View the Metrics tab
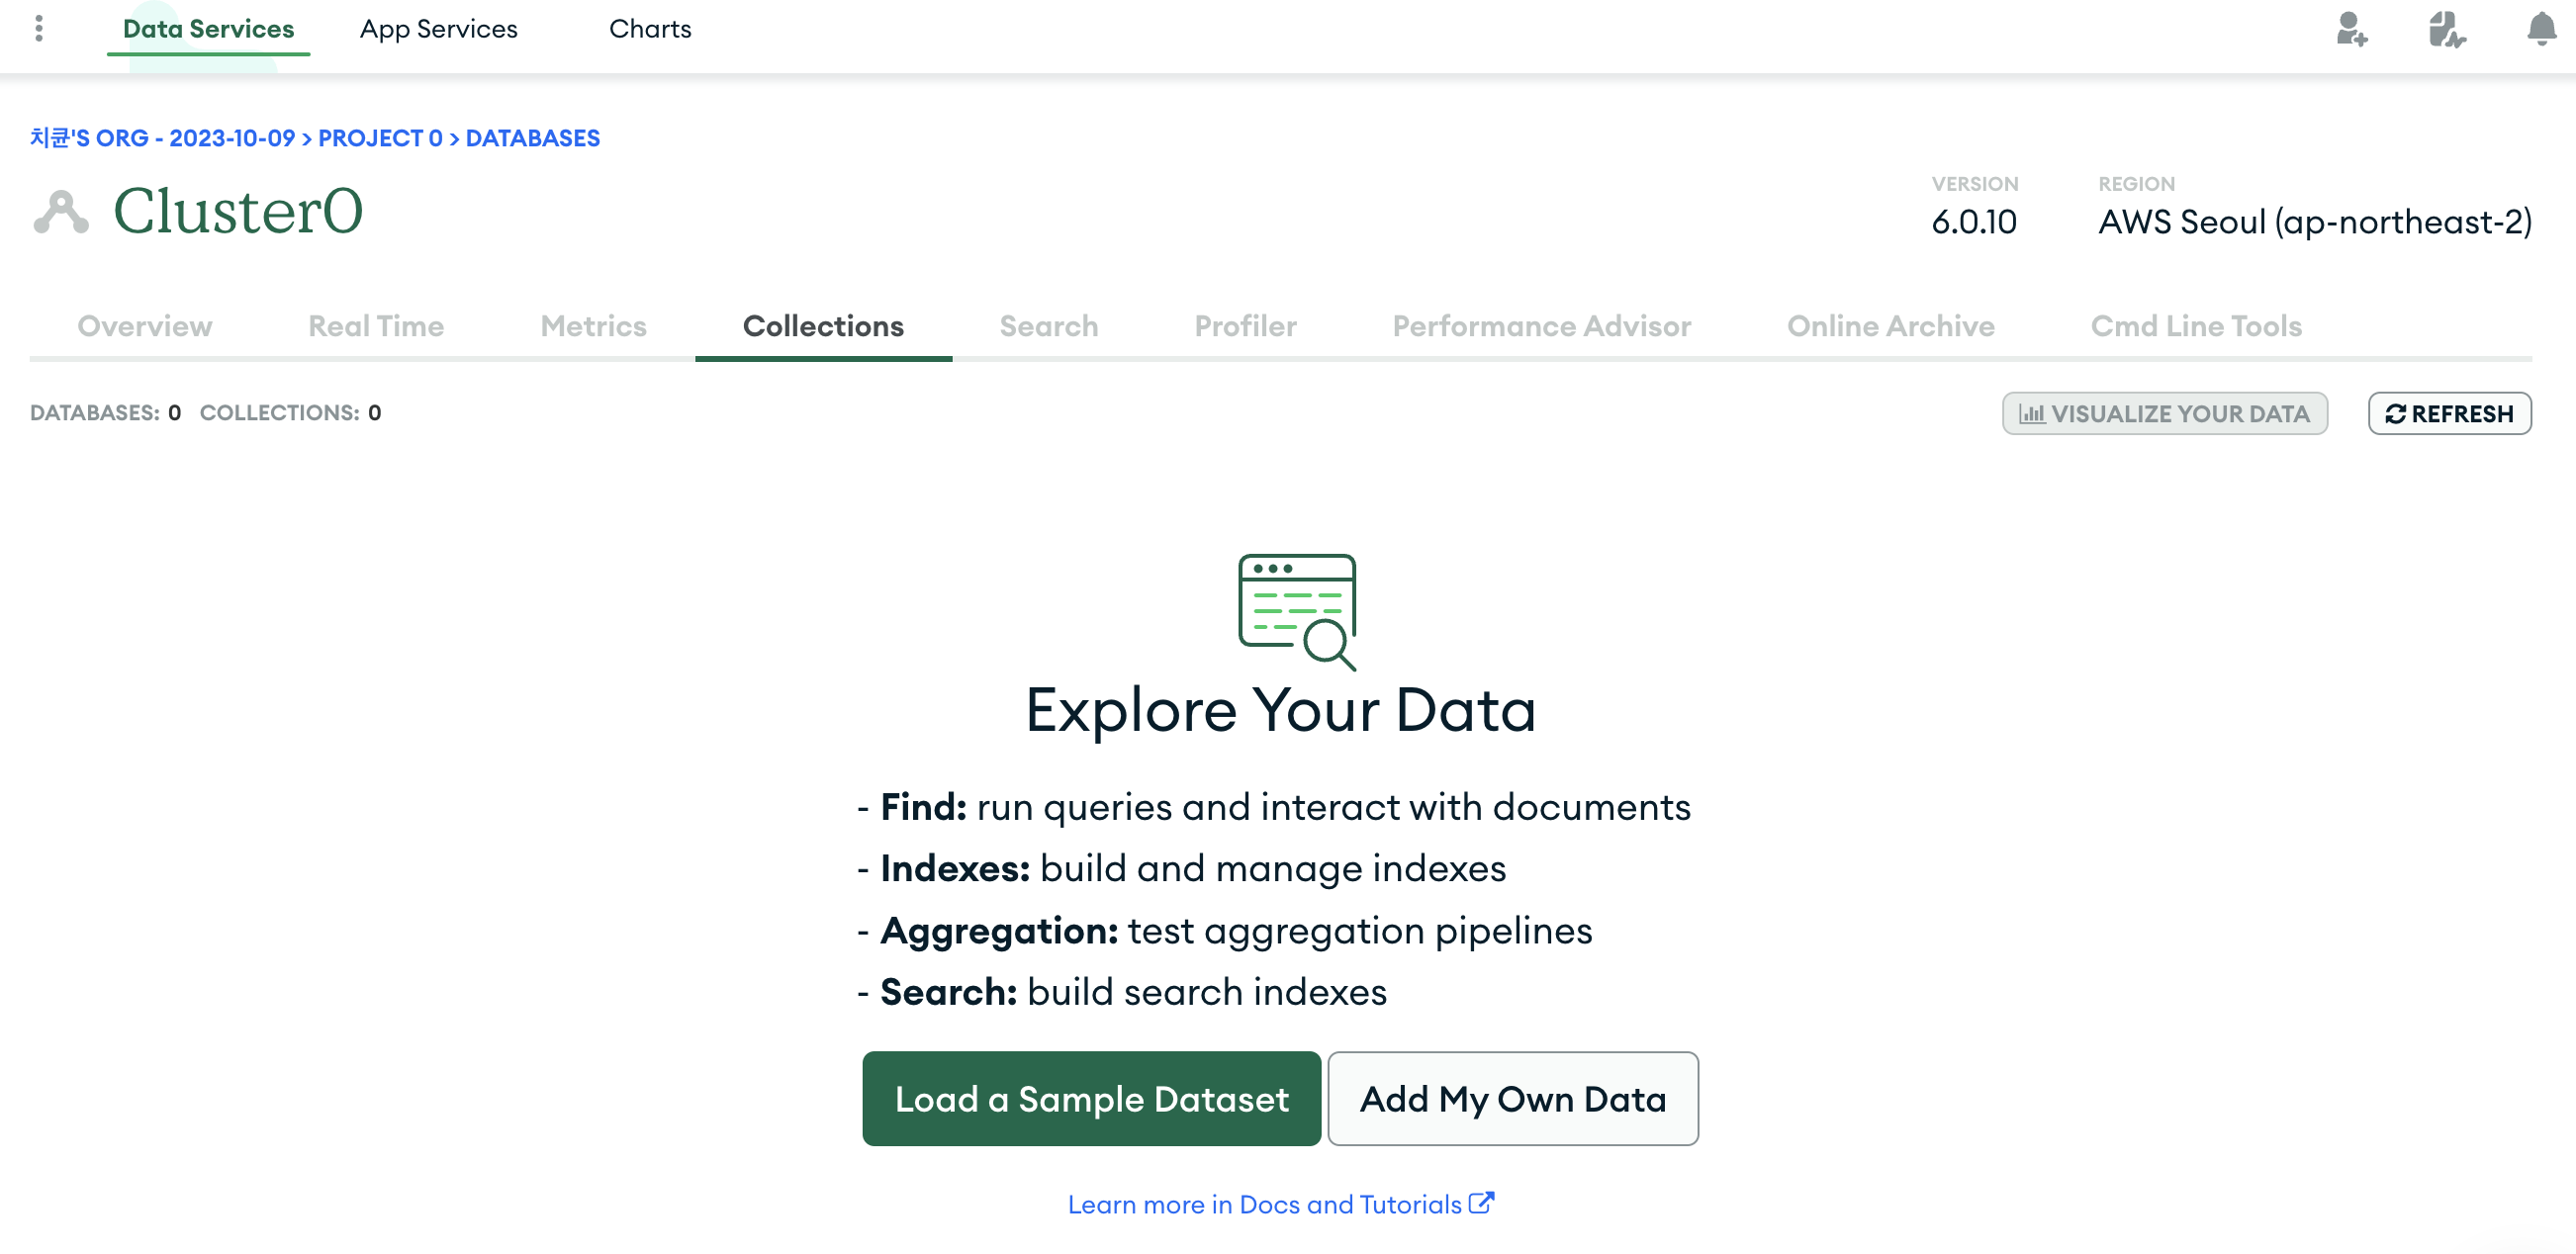This screenshot has width=2576, height=1254. click(x=593, y=326)
